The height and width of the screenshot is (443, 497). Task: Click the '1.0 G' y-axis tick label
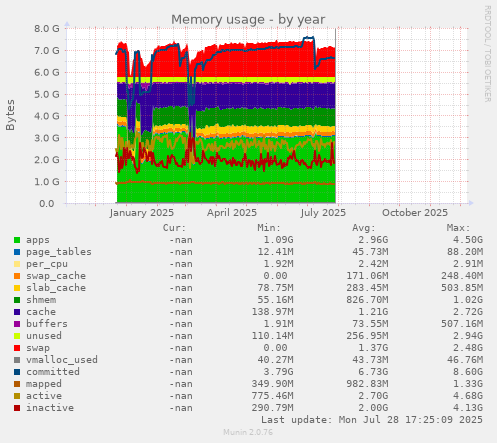point(47,182)
